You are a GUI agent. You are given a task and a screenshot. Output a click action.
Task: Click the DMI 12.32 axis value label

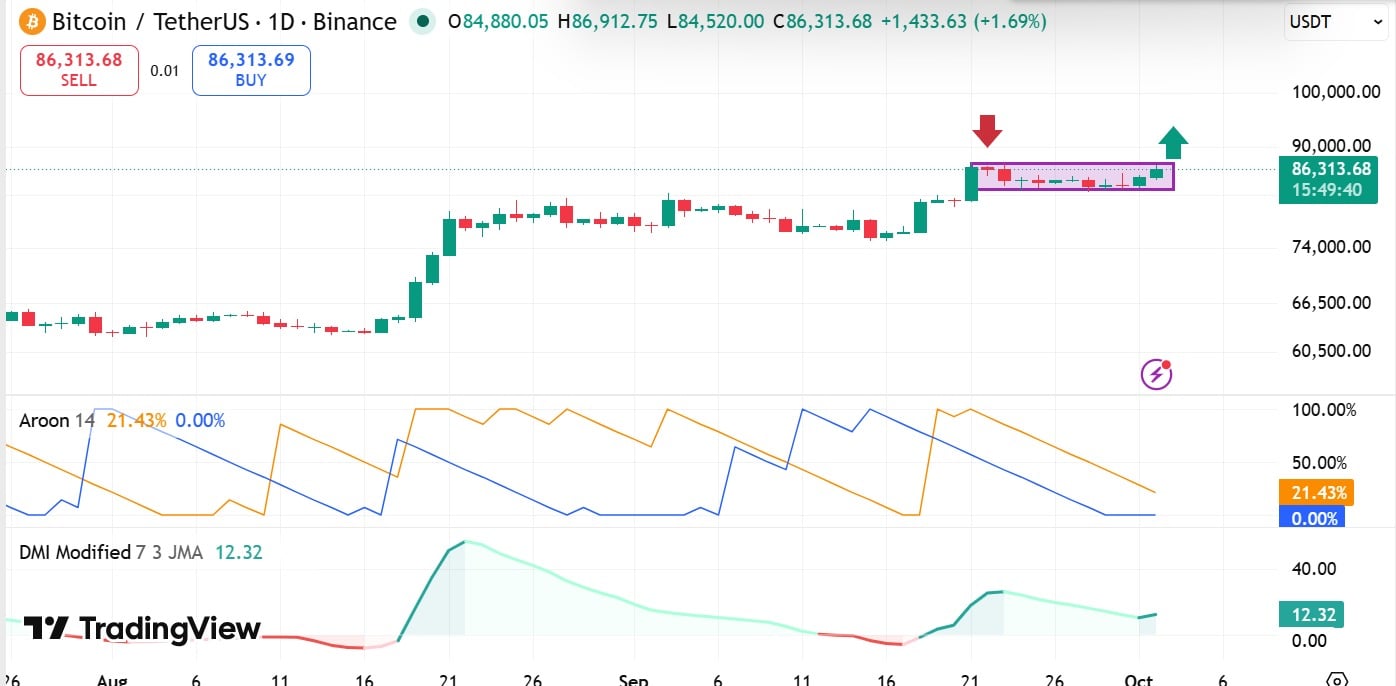(1311, 615)
